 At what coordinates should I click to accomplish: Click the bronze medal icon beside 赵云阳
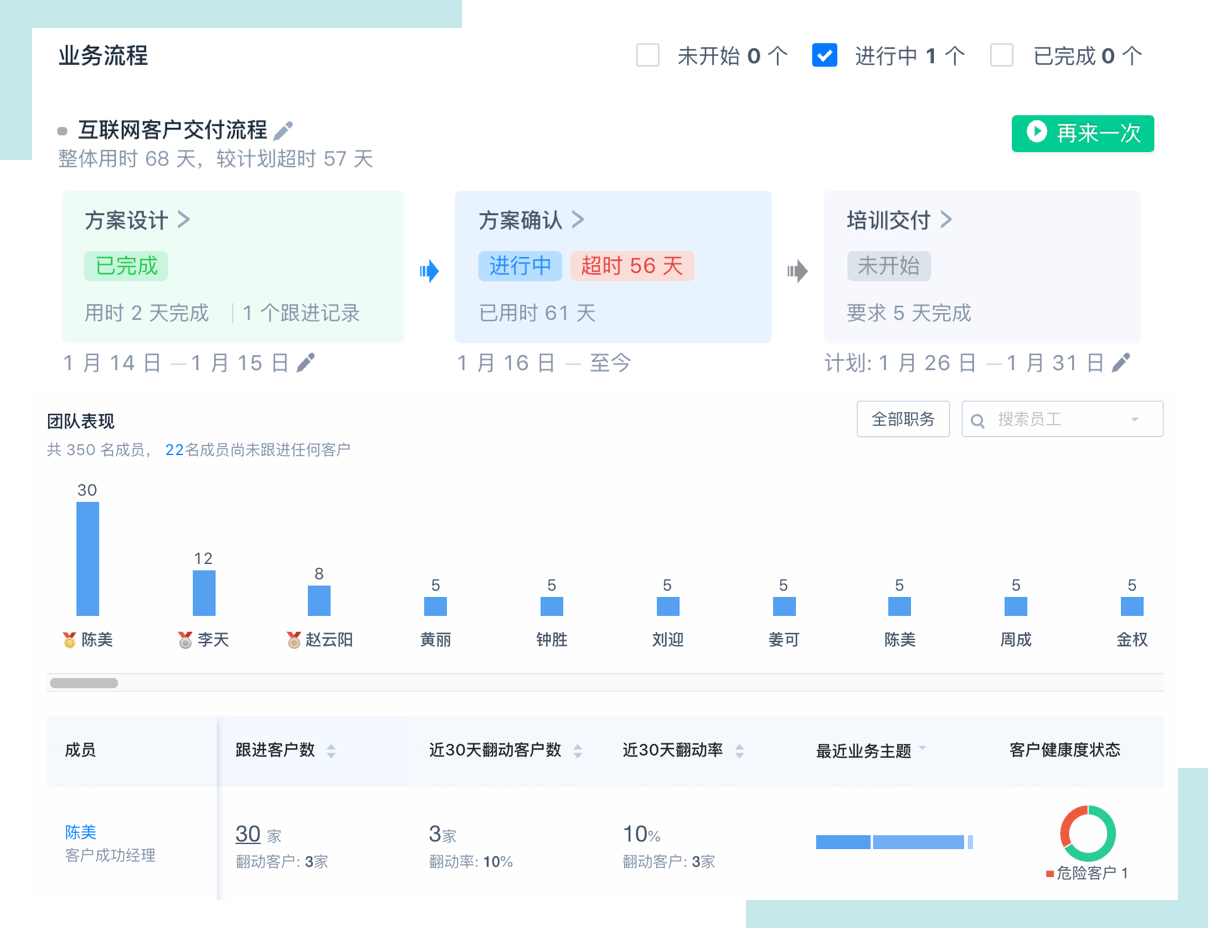(x=293, y=640)
